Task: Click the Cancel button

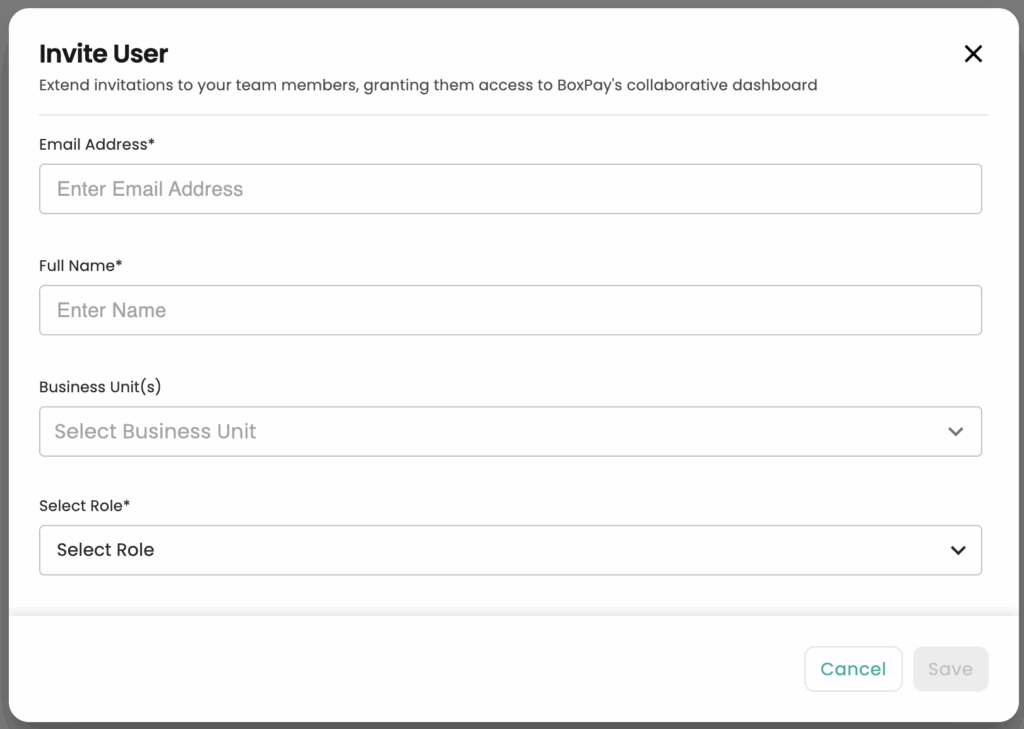Action: click(x=853, y=669)
